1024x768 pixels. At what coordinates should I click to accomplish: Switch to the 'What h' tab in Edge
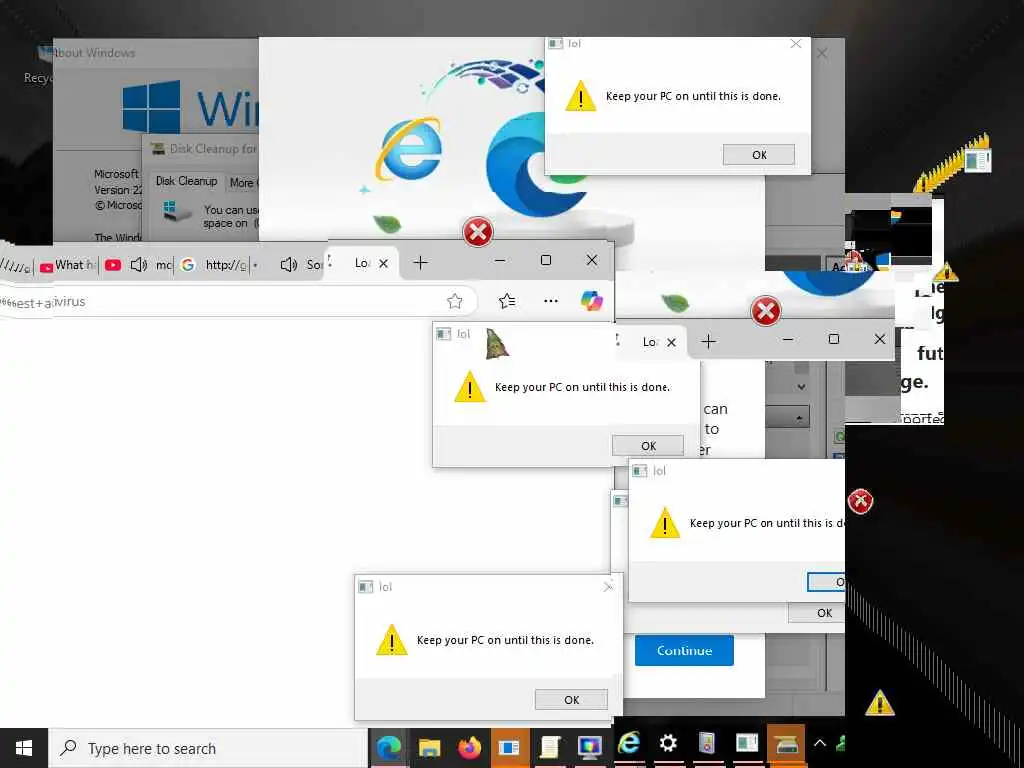coord(68,264)
